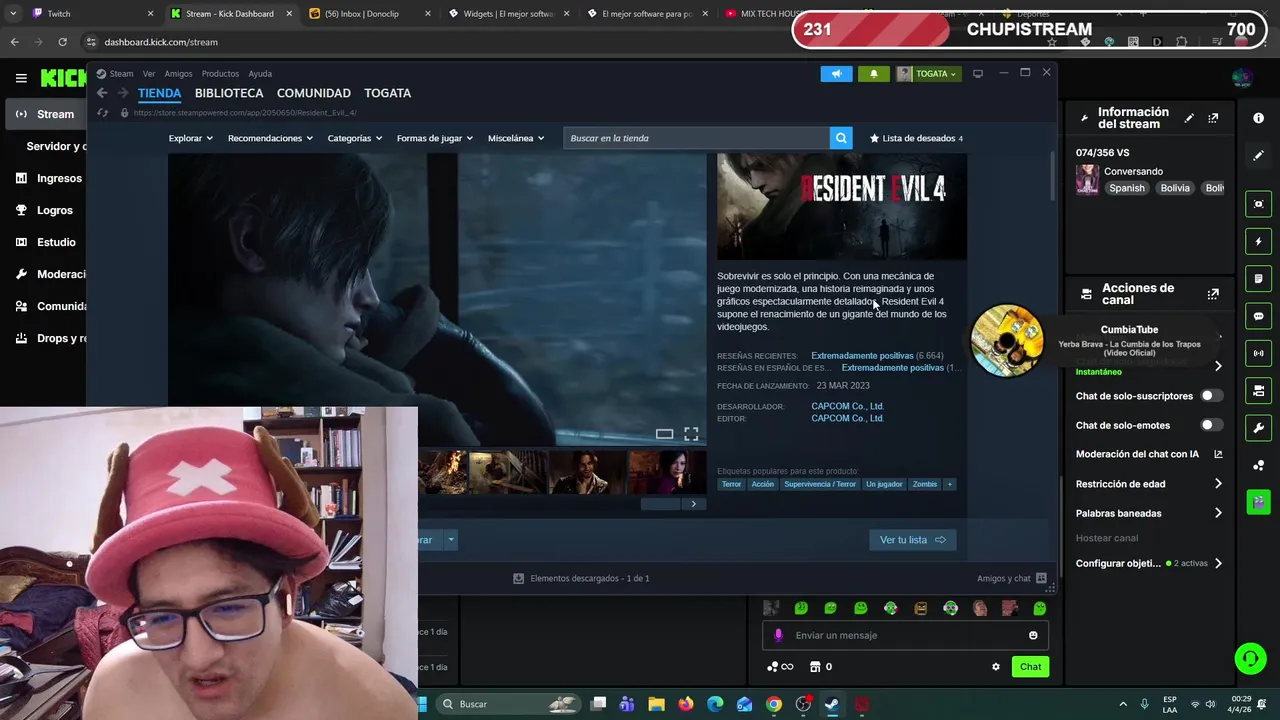Click the info icon in Kick right toolbar
Image resolution: width=1280 pixels, height=720 pixels.
pos(1258,118)
